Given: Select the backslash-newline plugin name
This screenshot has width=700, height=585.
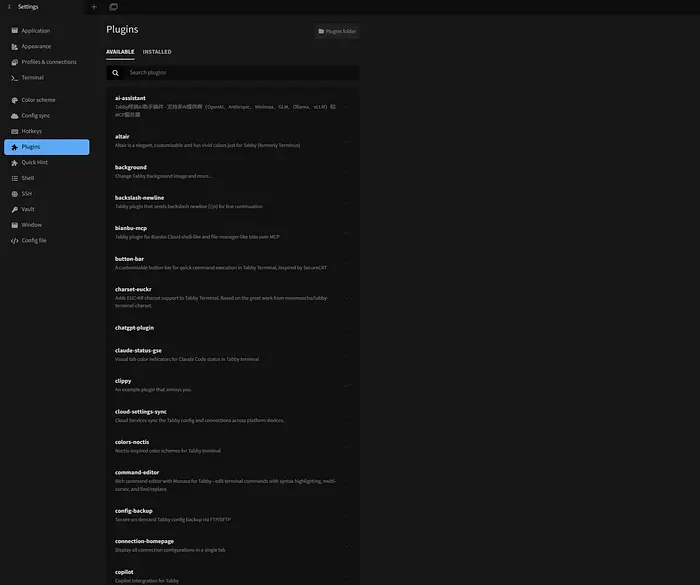Looking at the screenshot, I should click(x=139, y=198).
